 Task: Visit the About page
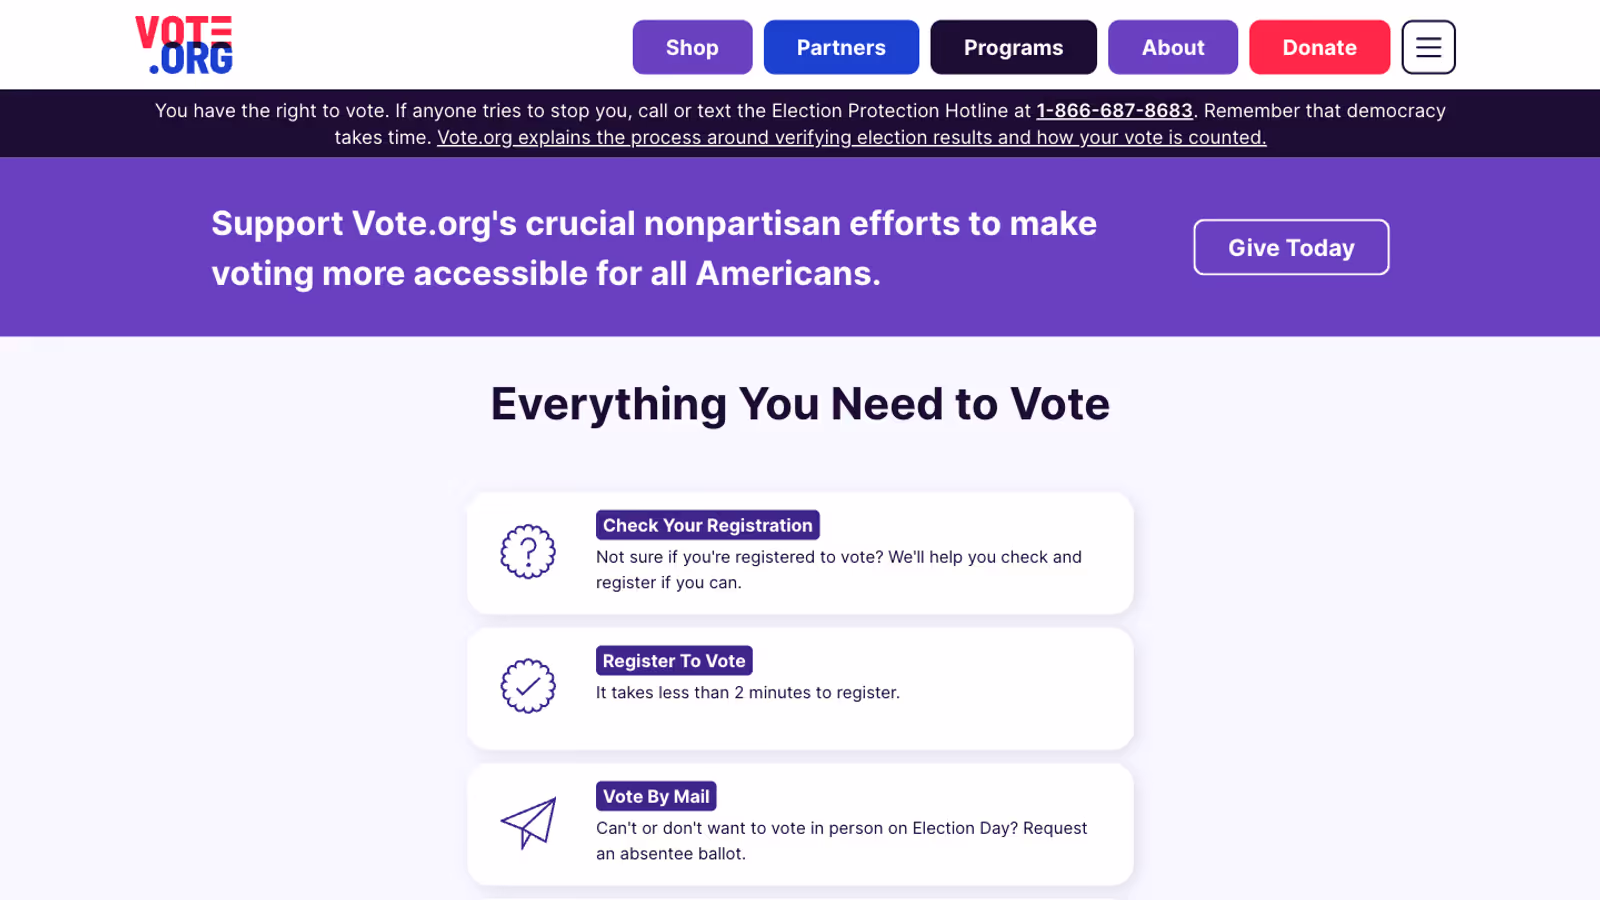(x=1173, y=47)
